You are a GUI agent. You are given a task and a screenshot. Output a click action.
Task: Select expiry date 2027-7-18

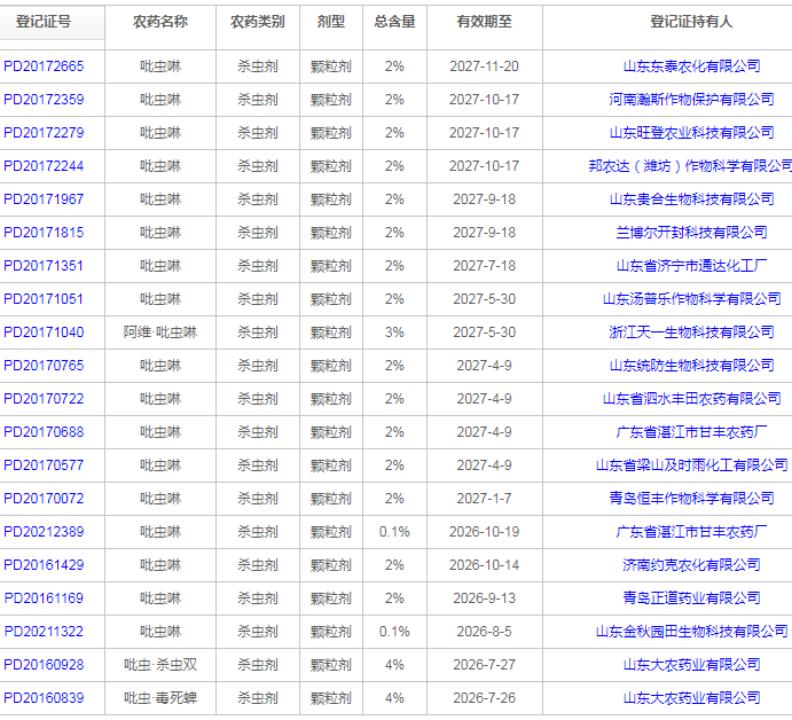coord(484,266)
